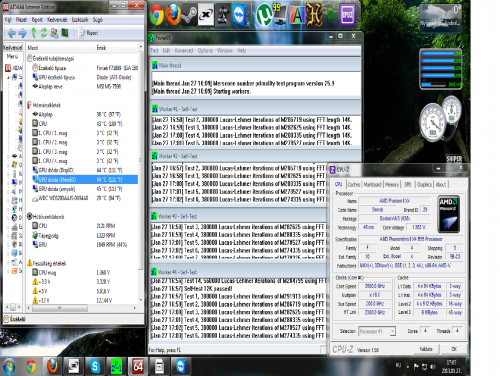Select '1. CPU / 4. mag' temperature row
The width and height of the screenshot is (500, 376).
coord(85,161)
